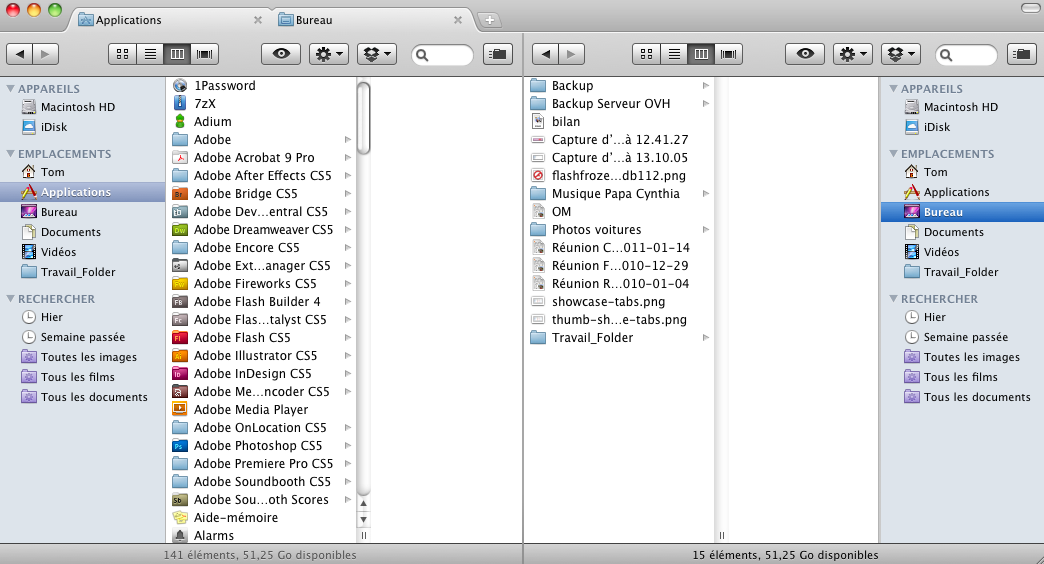Image resolution: width=1044 pixels, height=564 pixels.
Task: Select Adobe Flash CS5 icon
Action: 180,337
